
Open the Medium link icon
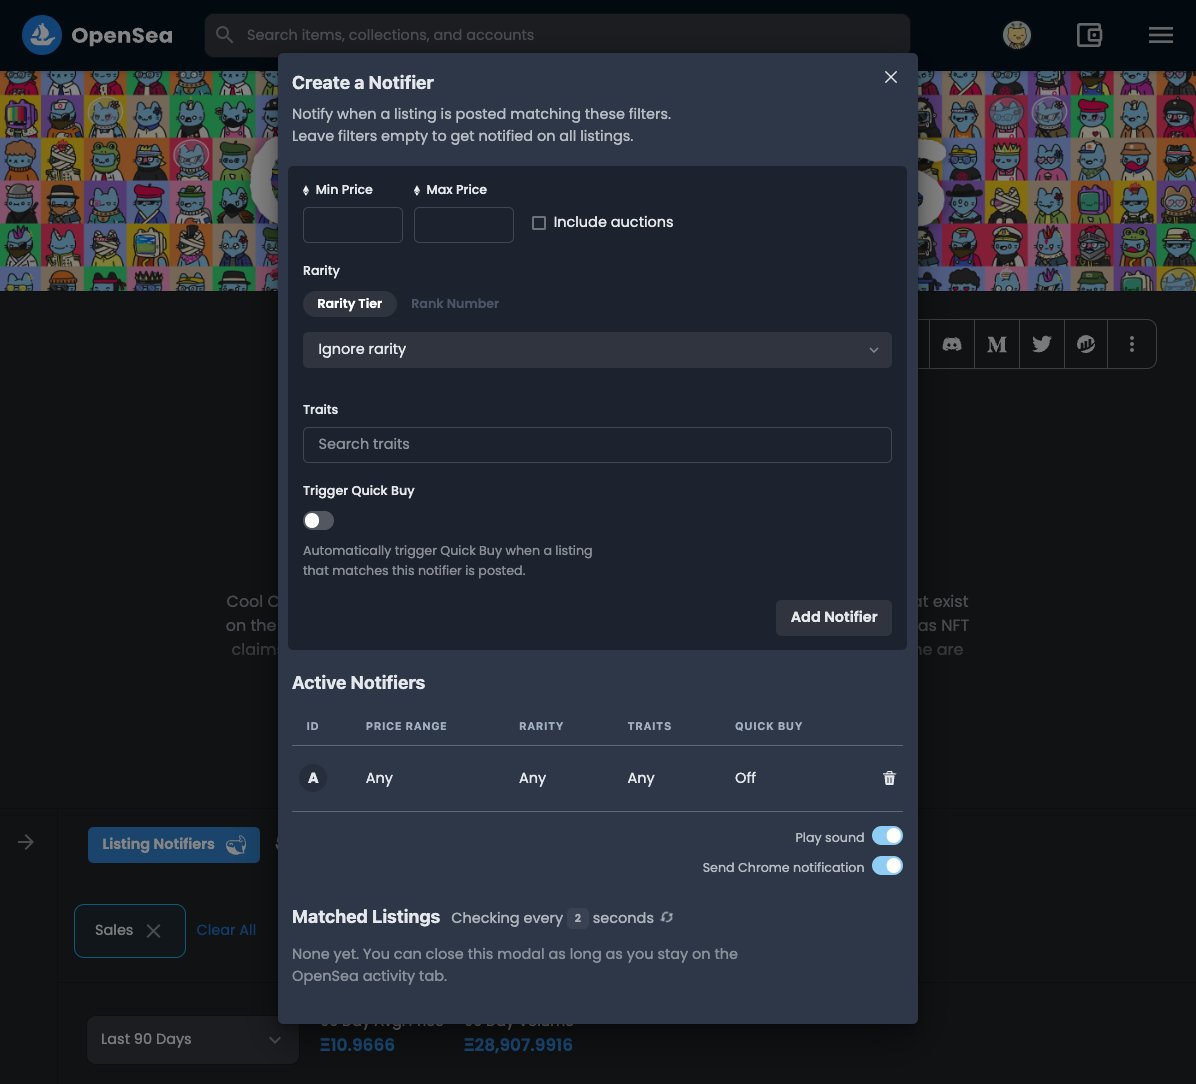pyautogui.click(x=996, y=344)
